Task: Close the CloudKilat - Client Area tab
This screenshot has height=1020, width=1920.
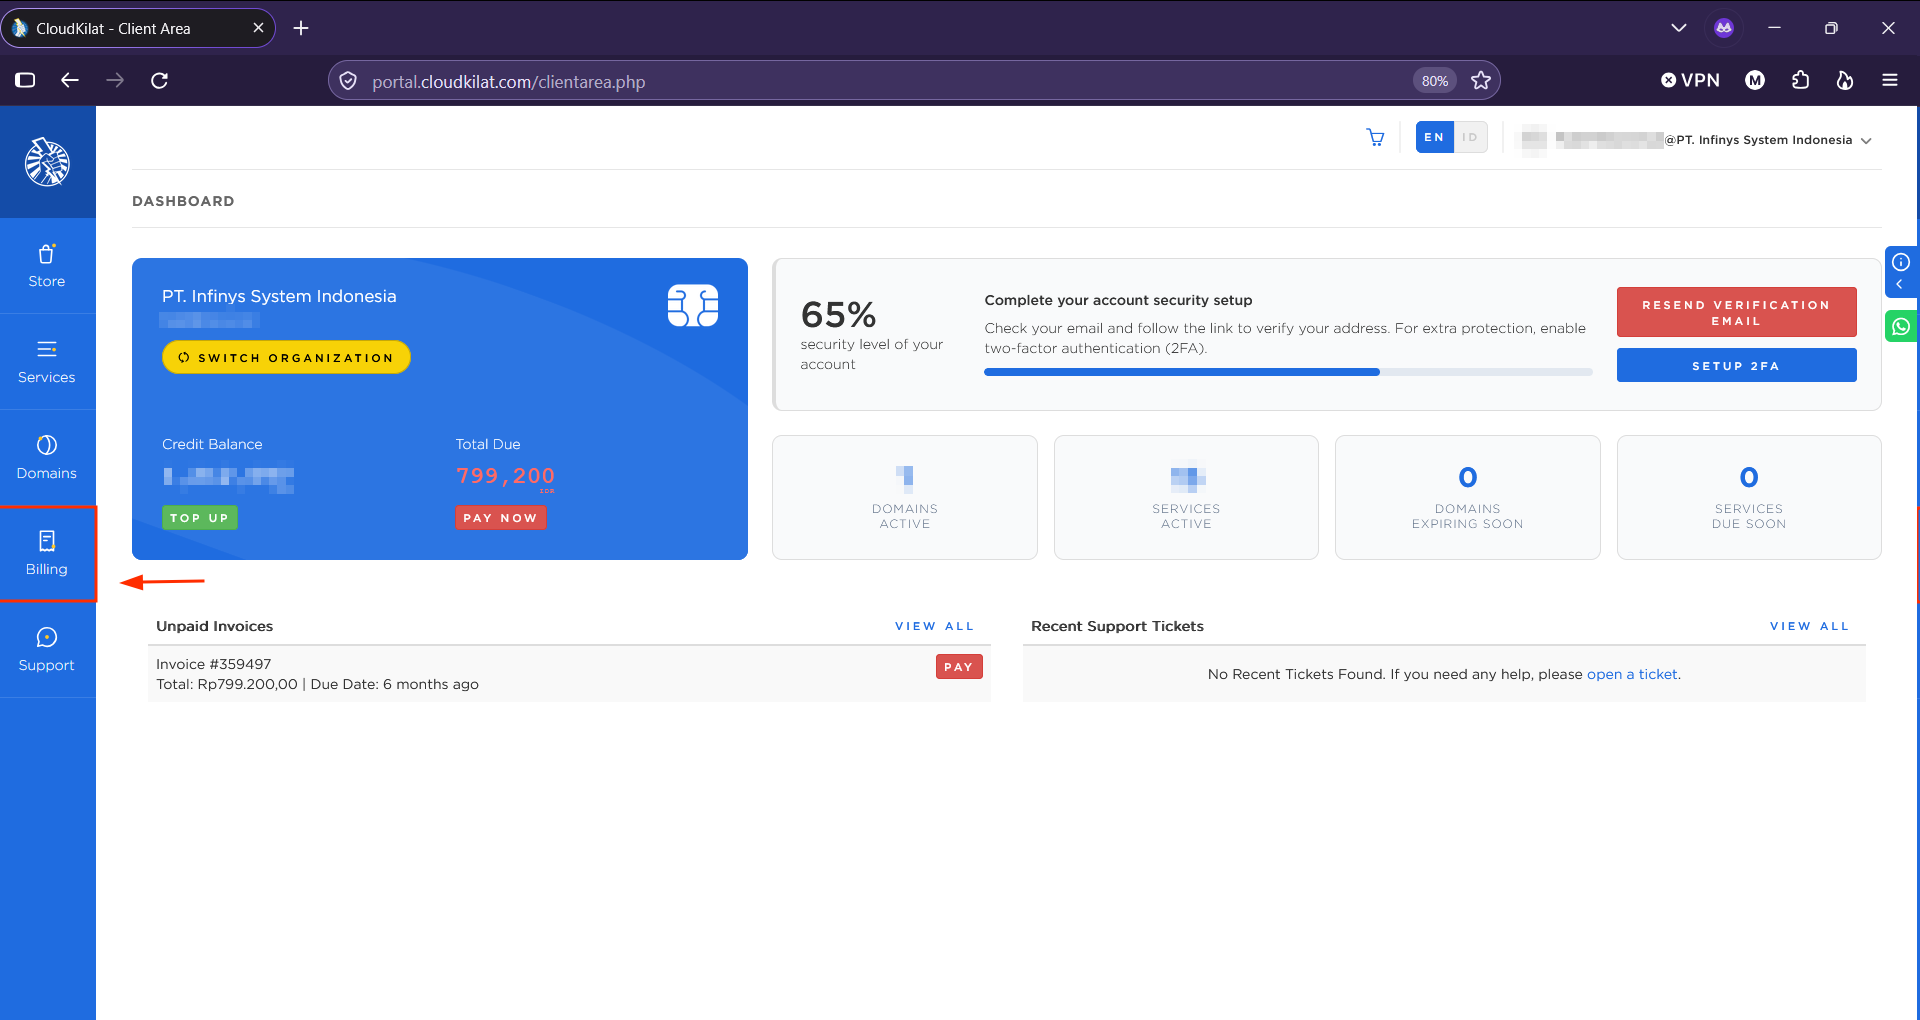Action: point(258,28)
